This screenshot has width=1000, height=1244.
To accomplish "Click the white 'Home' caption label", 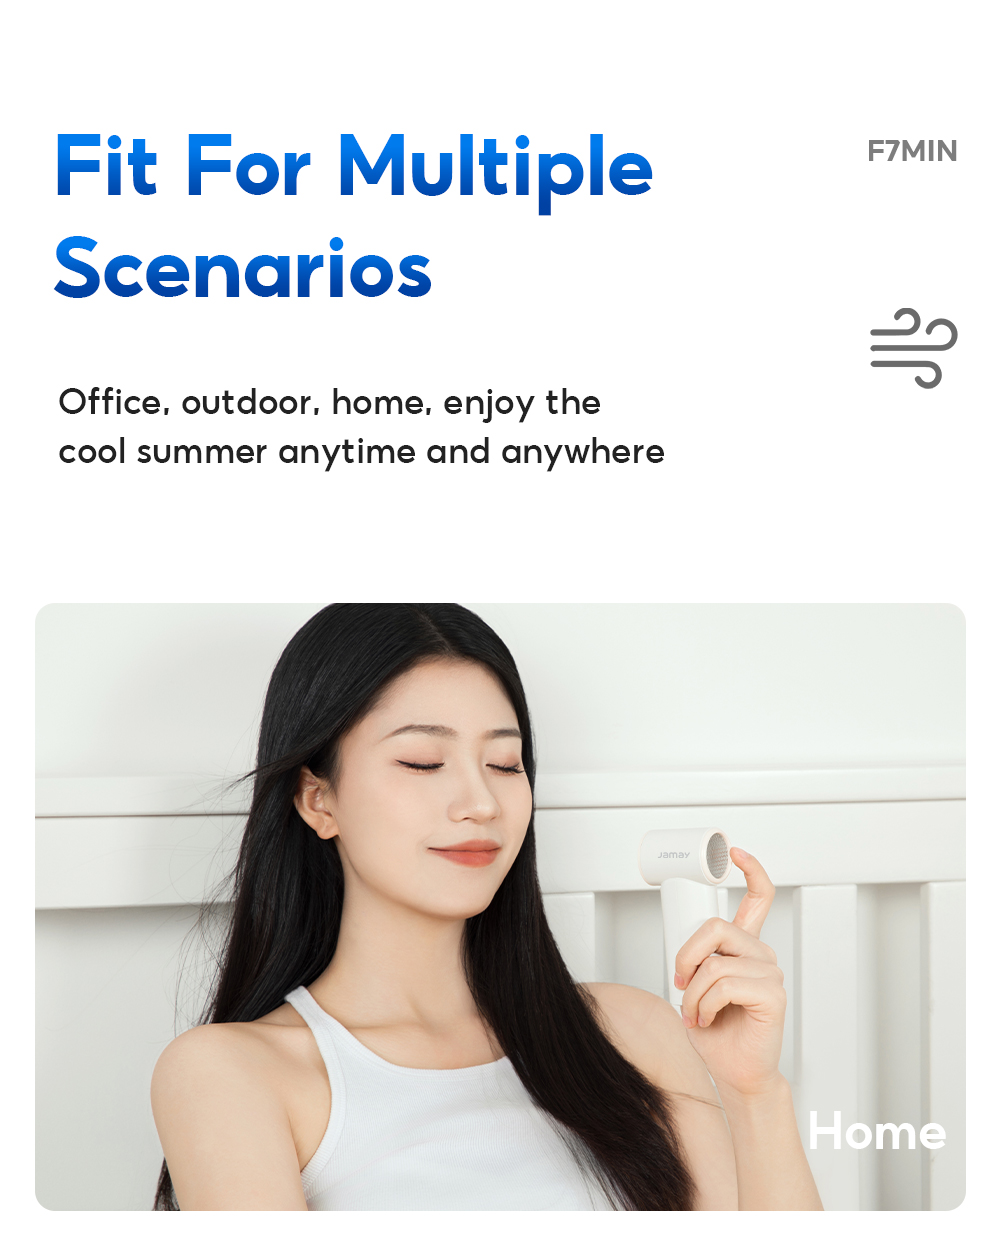I will pyautogui.click(x=877, y=1131).
